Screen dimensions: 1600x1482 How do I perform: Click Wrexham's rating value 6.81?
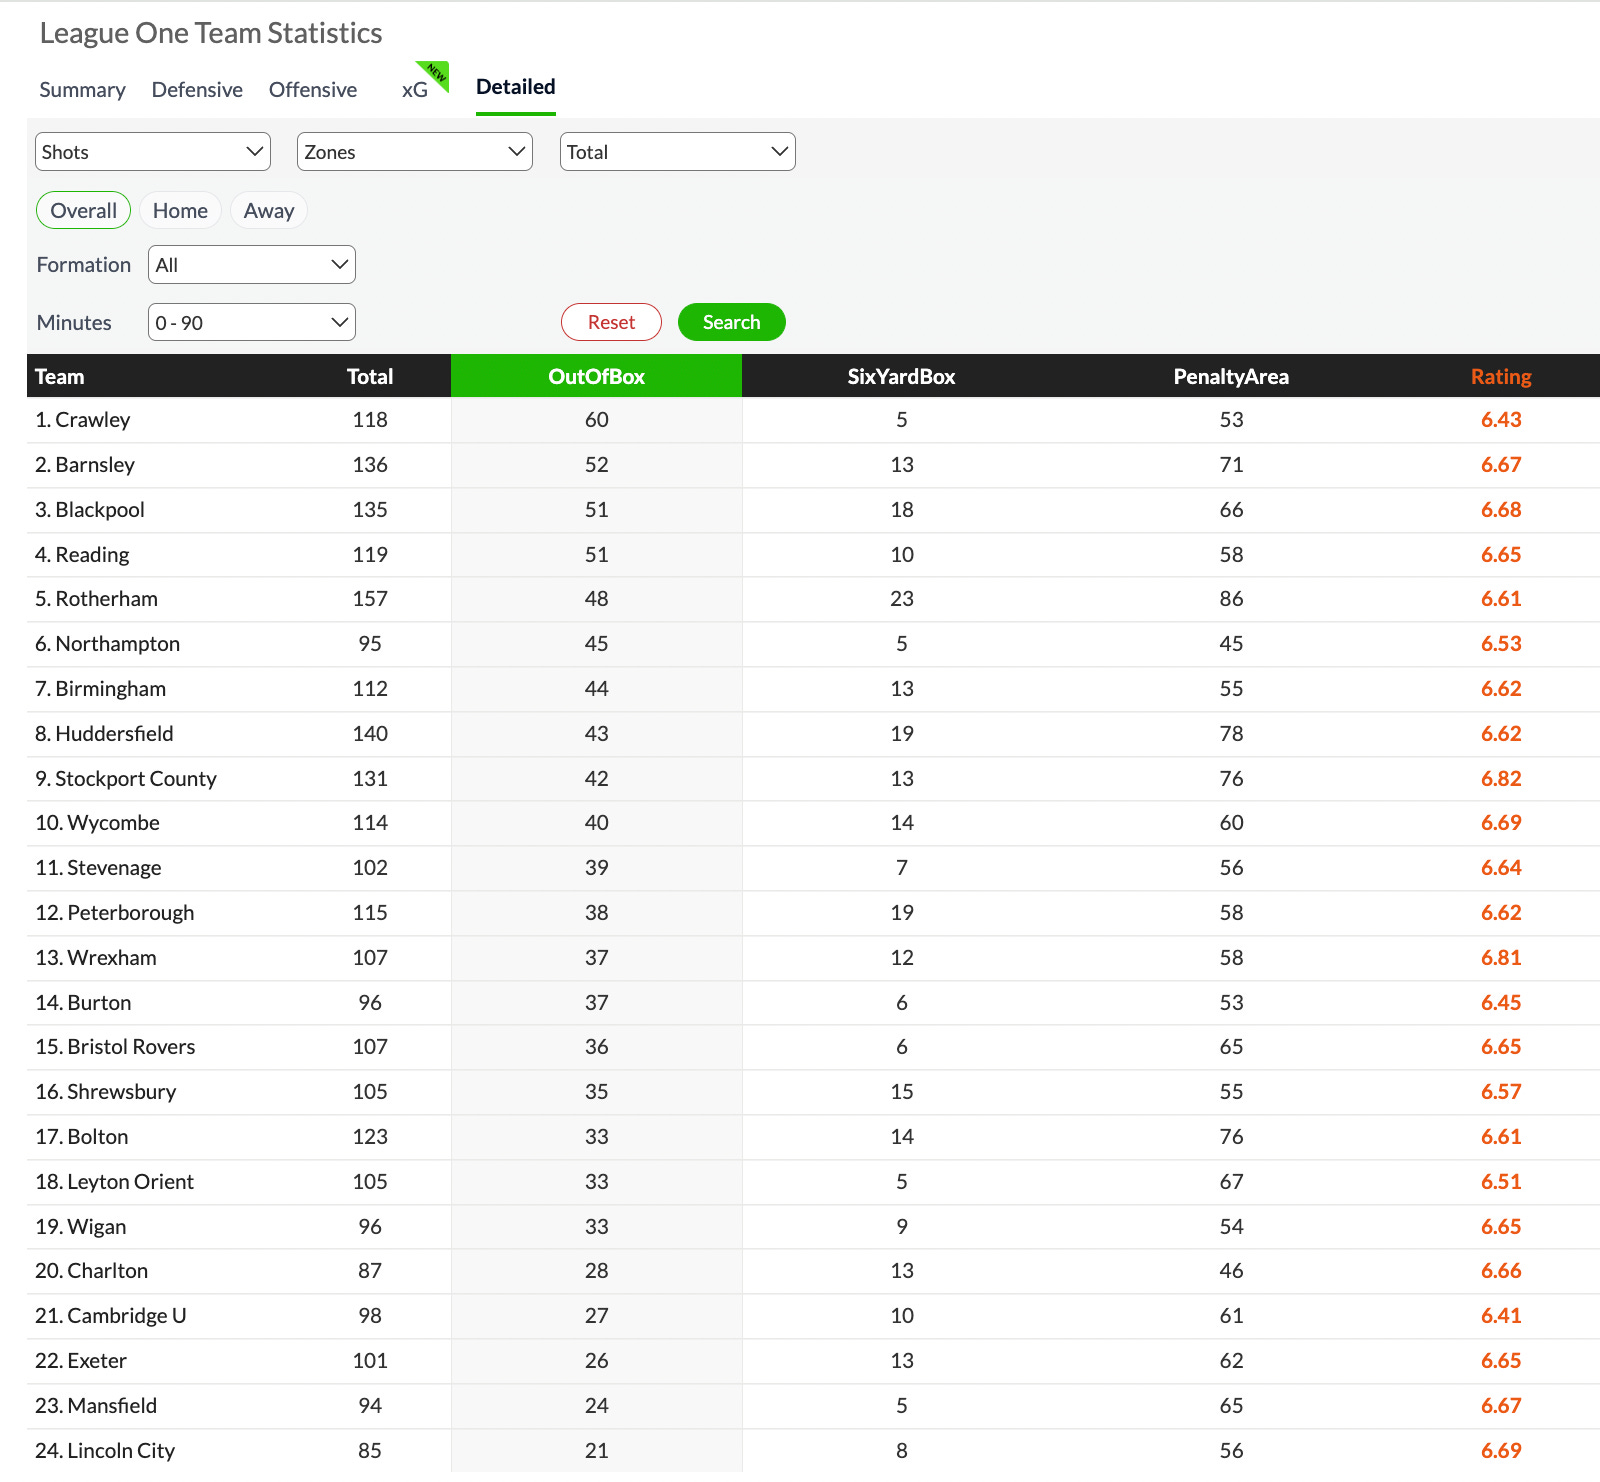pos(1501,958)
